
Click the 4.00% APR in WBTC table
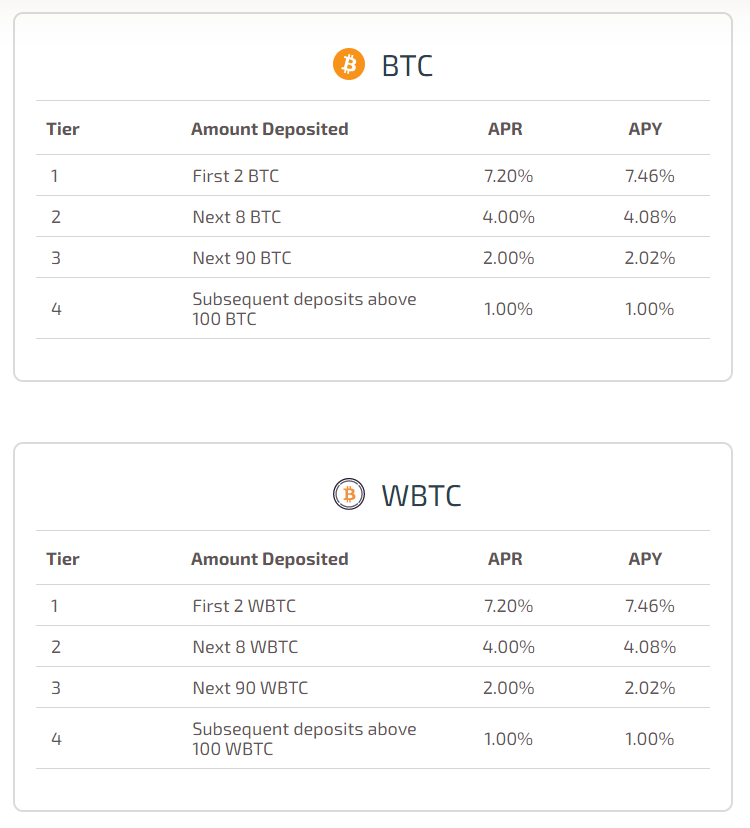508,647
